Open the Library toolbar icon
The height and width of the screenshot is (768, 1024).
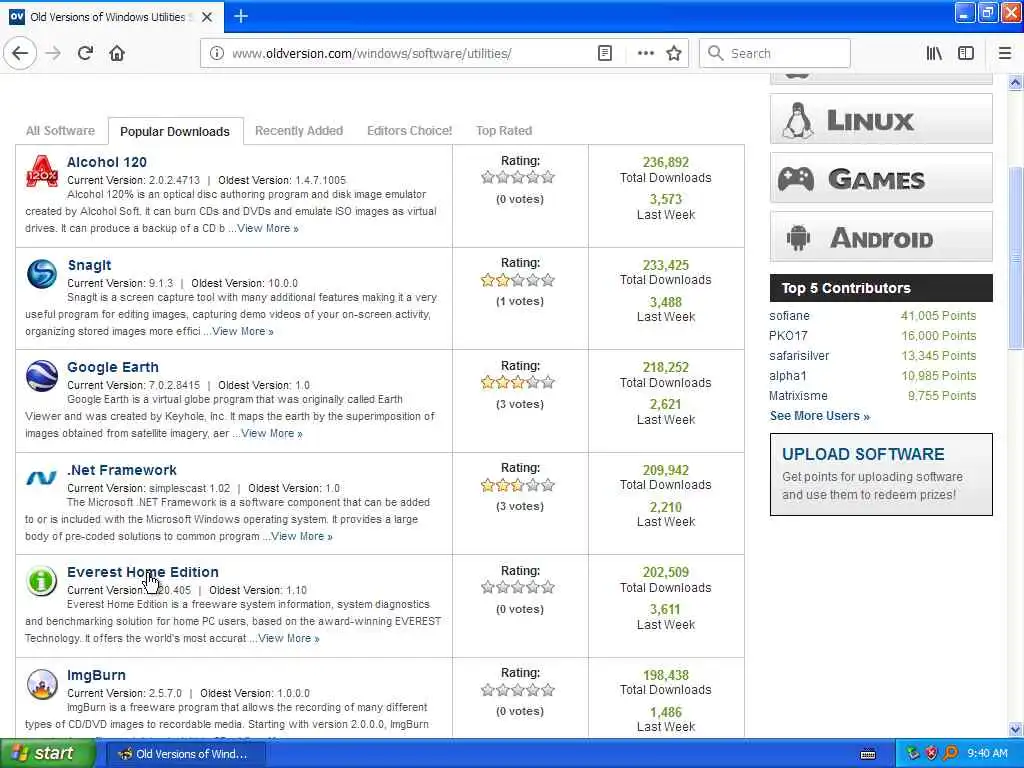934,53
